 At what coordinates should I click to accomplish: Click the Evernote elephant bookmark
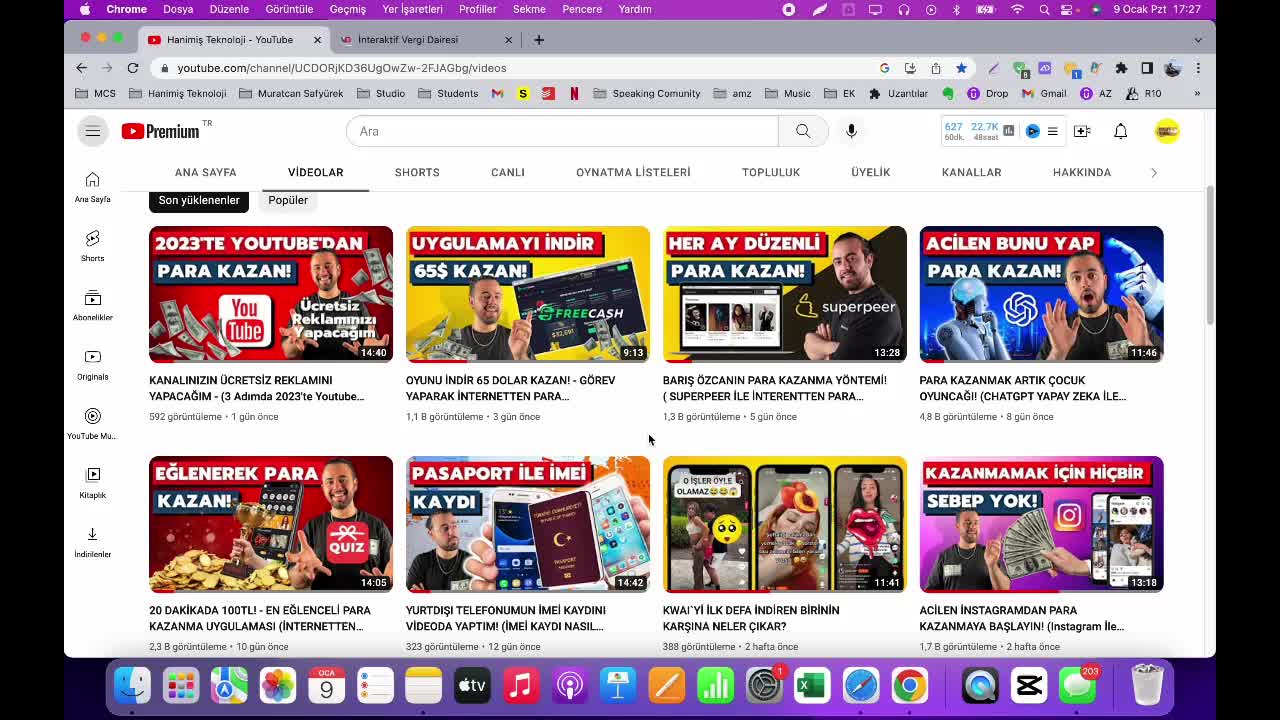point(948,93)
